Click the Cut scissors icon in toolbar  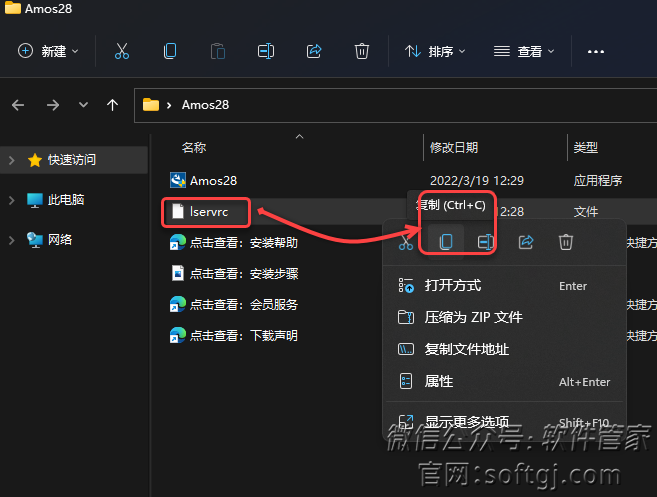[x=122, y=51]
